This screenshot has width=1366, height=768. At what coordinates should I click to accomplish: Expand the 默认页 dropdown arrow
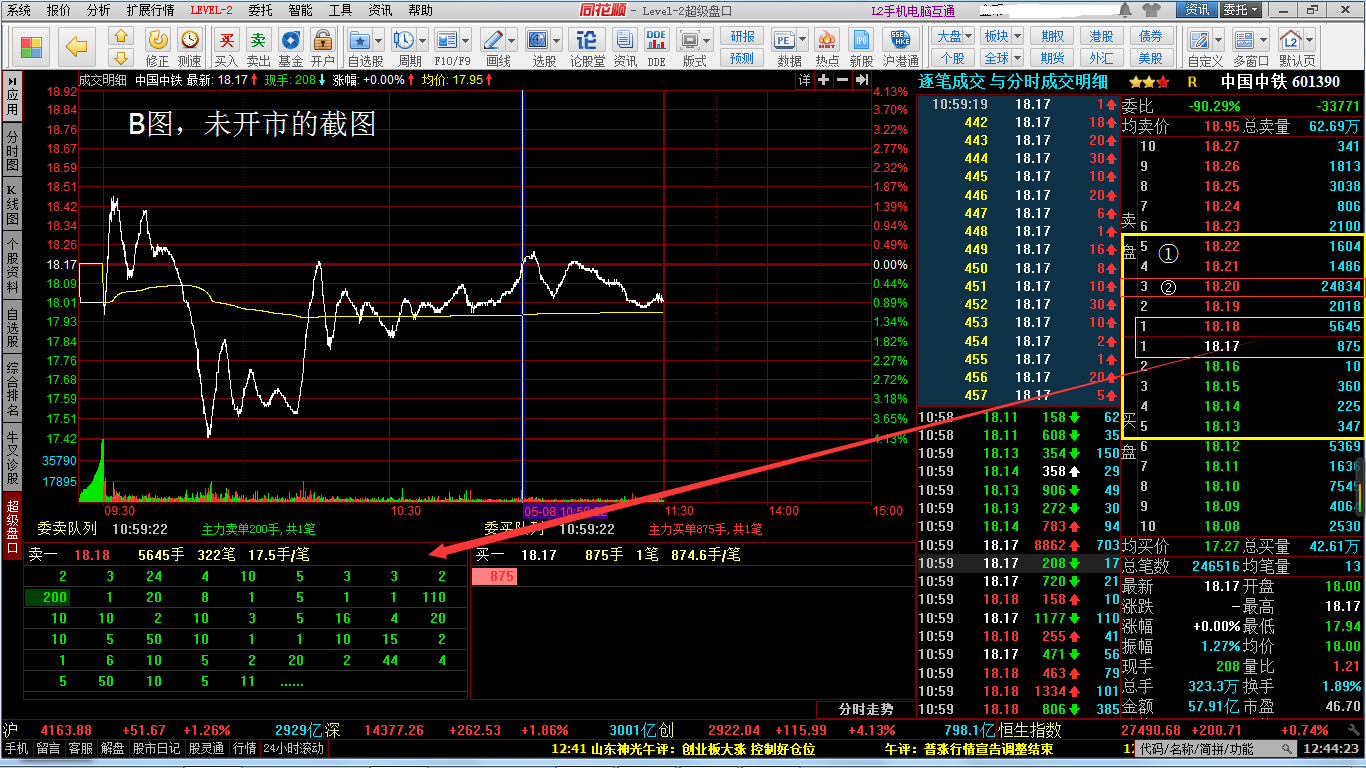pyautogui.click(x=1310, y=41)
